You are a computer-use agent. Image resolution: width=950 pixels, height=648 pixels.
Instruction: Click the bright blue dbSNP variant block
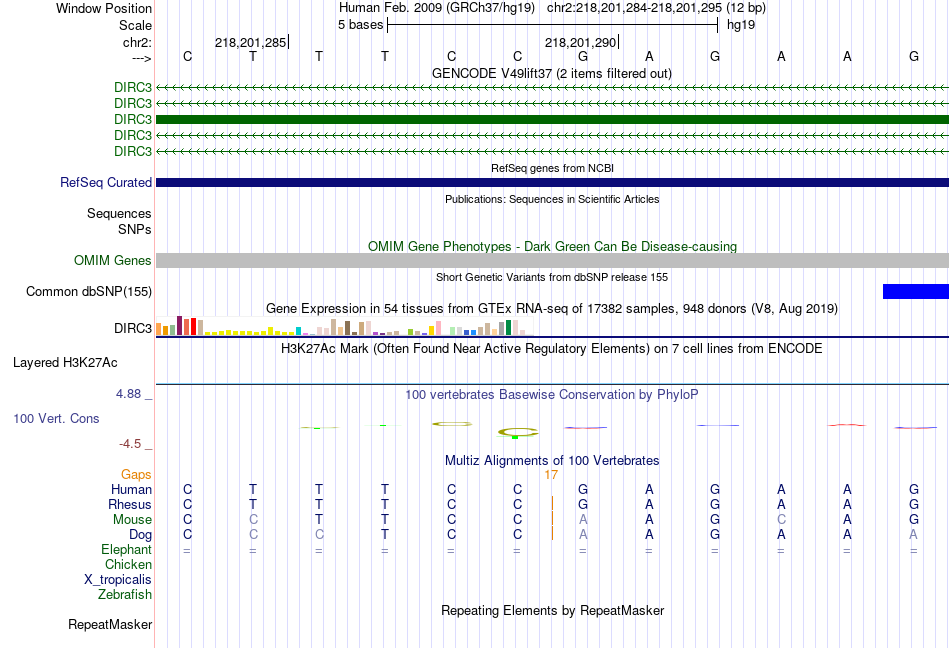pyautogui.click(x=915, y=291)
